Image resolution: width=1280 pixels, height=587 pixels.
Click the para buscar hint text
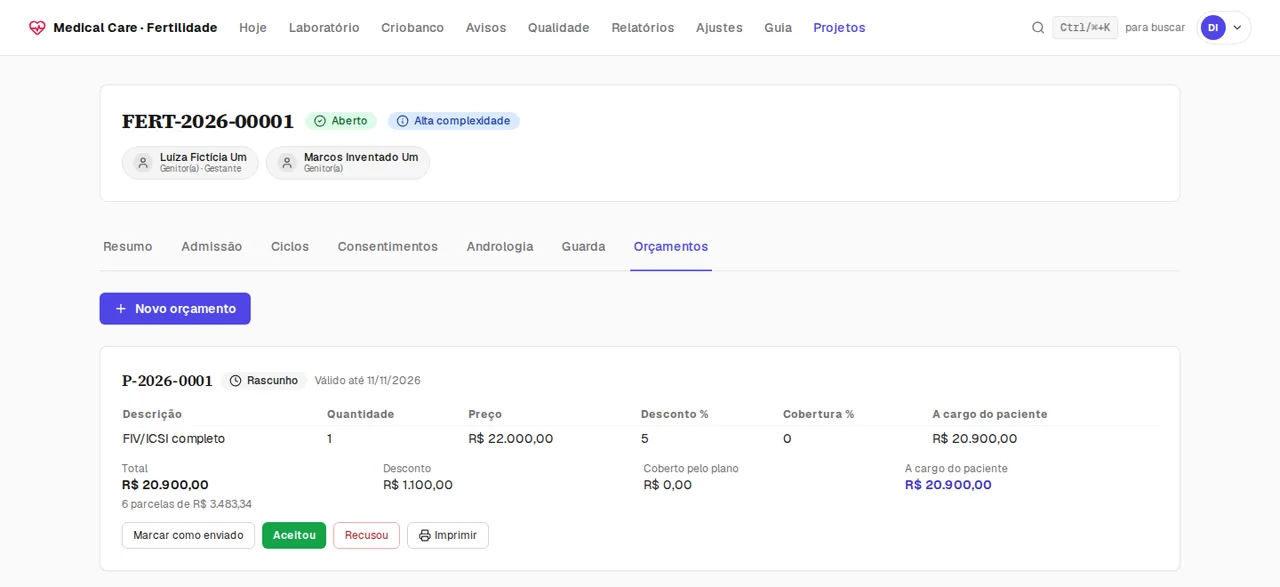pos(1155,28)
